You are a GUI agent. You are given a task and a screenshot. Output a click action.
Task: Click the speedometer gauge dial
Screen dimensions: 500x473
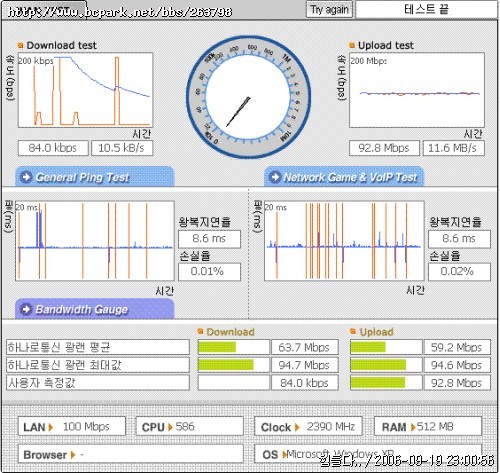point(248,97)
